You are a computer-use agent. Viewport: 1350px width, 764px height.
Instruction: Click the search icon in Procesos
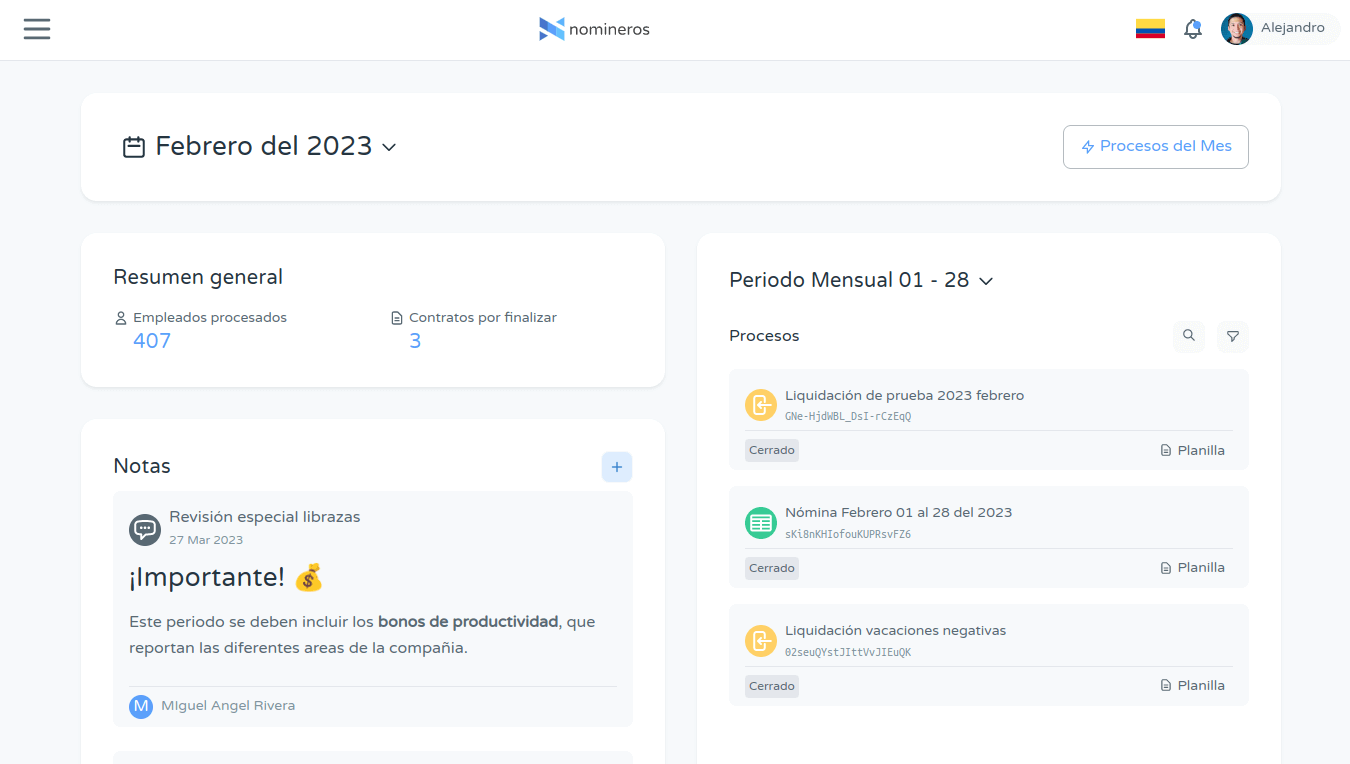[1189, 336]
